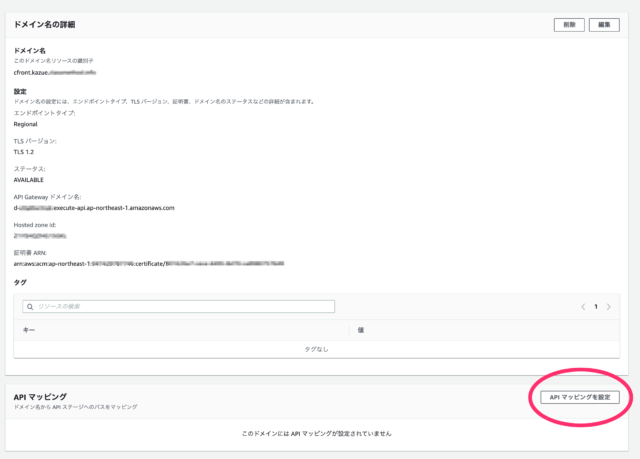Viewport: 640px width, 459px height.
Task: Select the execute-api.ap-northeast-1.amazonaws.com domain text
Action: tap(94, 208)
